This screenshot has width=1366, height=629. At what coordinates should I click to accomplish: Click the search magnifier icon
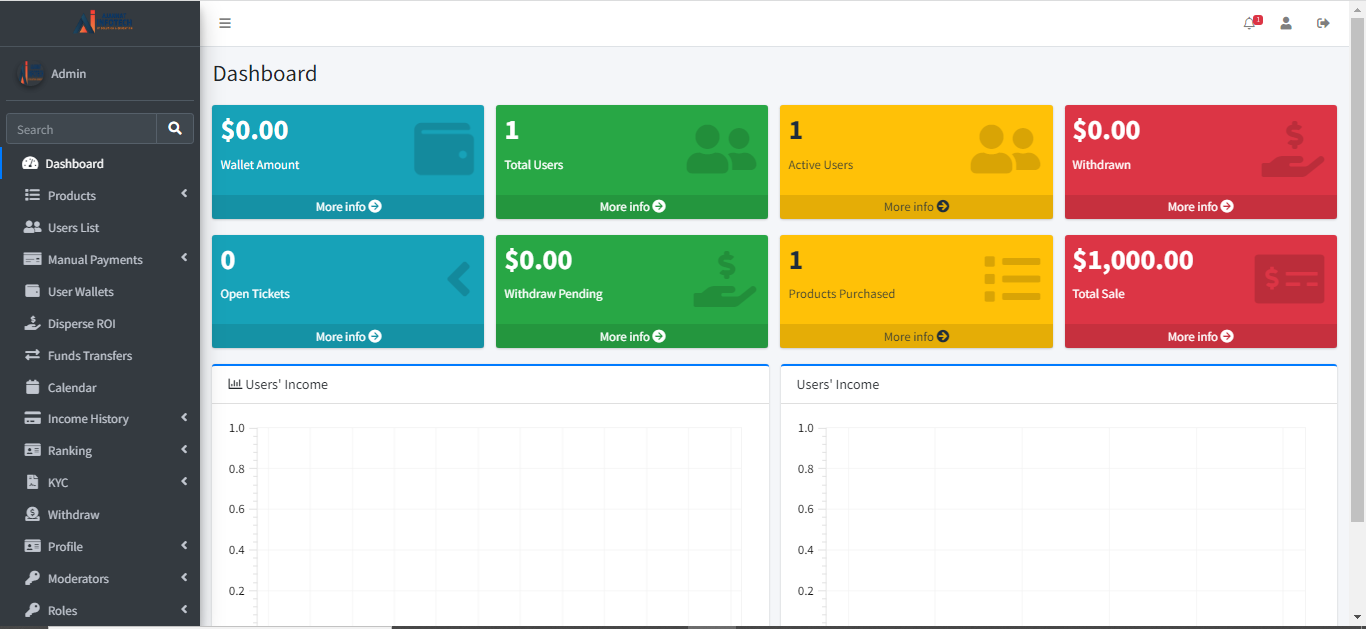(175, 128)
